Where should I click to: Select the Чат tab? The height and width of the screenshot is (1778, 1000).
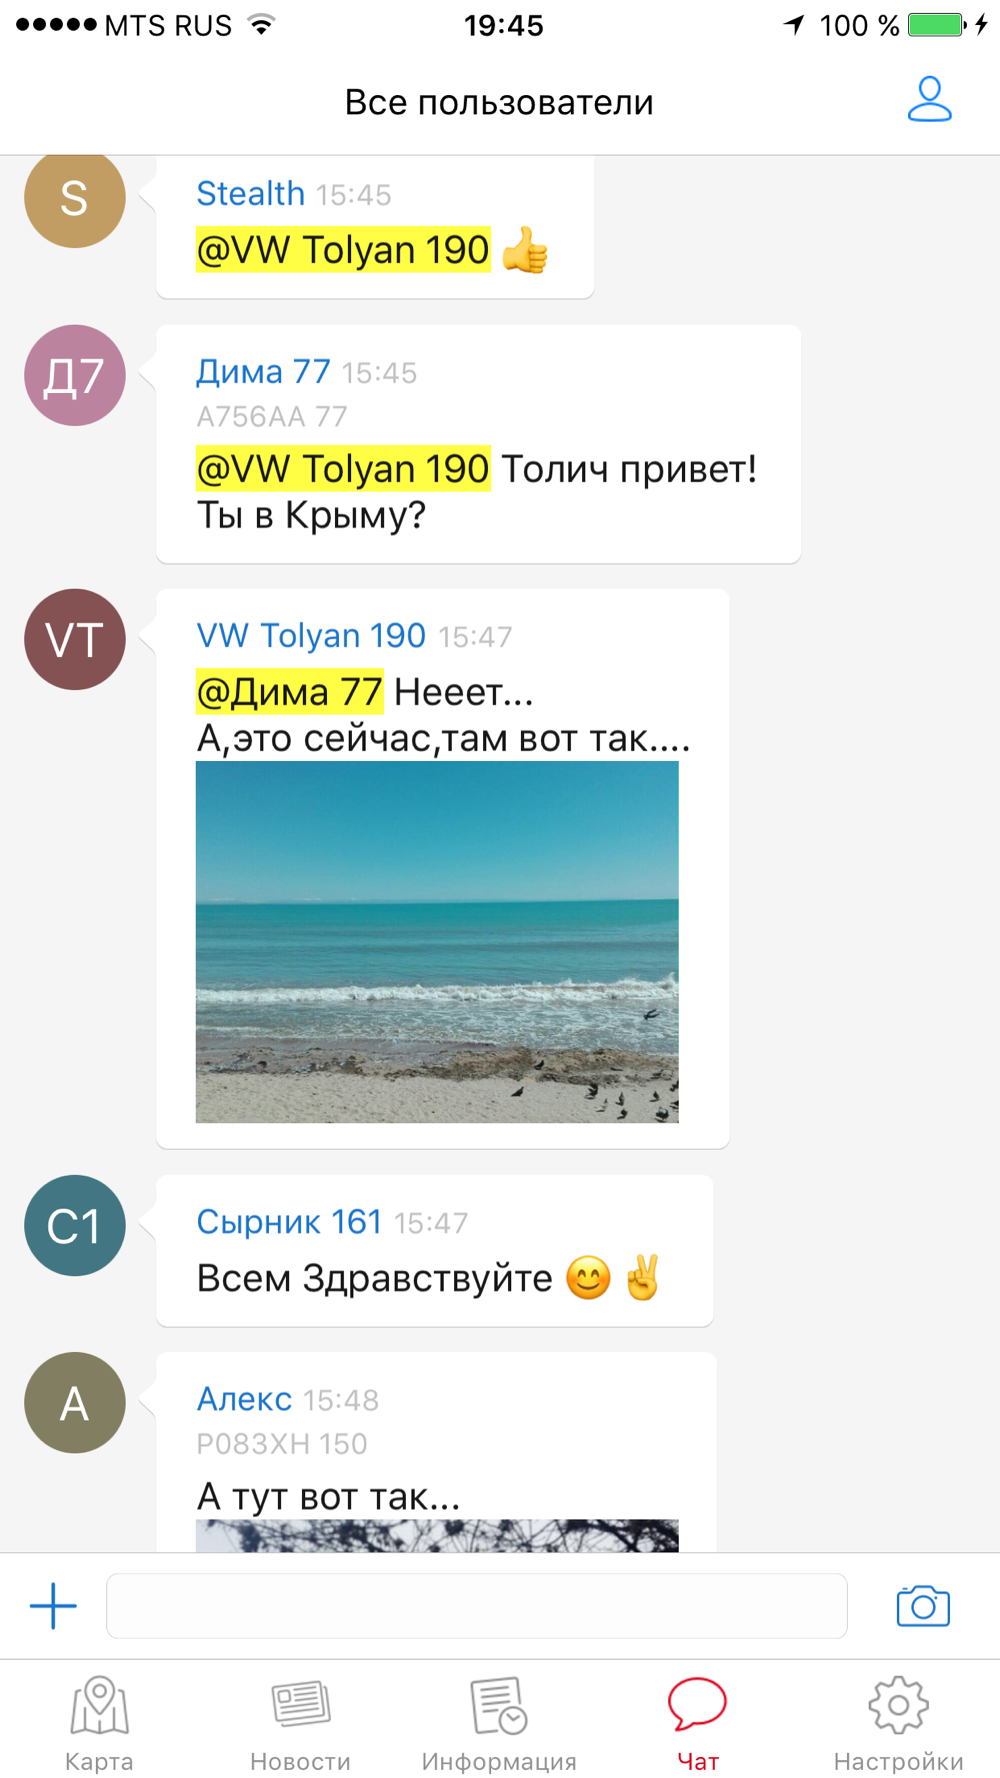point(697,1724)
